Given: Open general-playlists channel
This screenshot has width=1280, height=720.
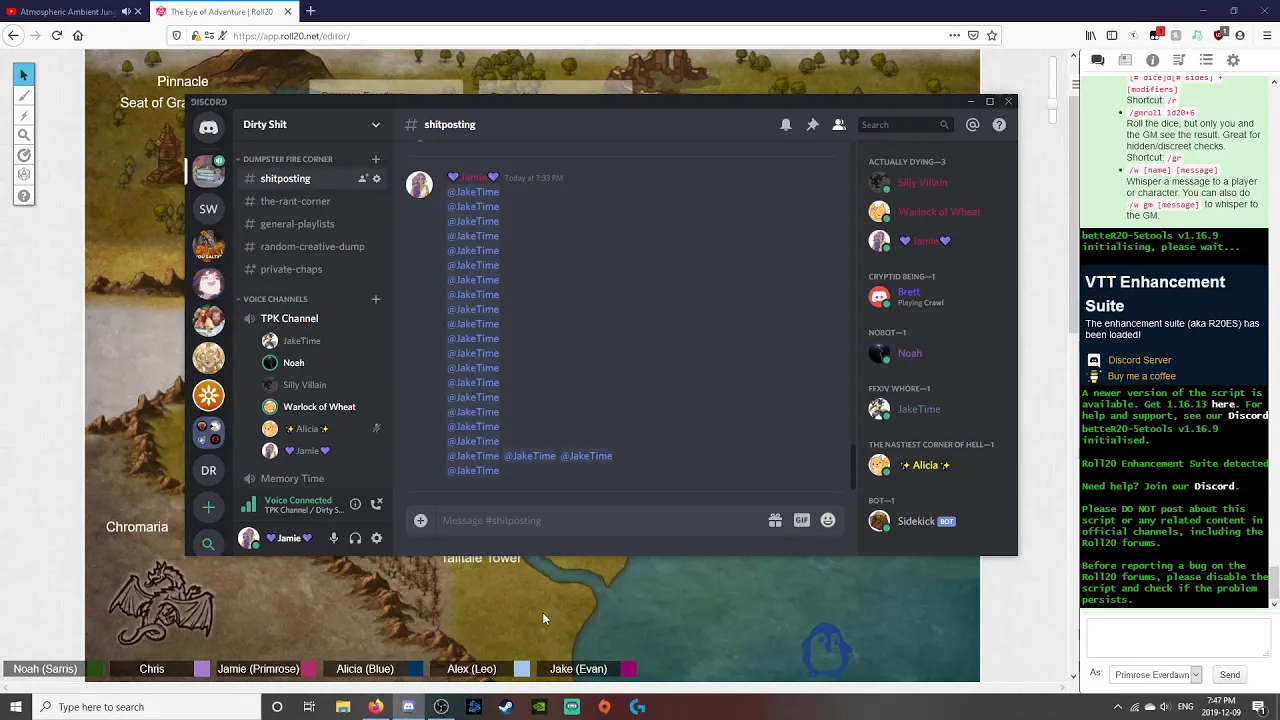Looking at the screenshot, I should click(297, 224).
